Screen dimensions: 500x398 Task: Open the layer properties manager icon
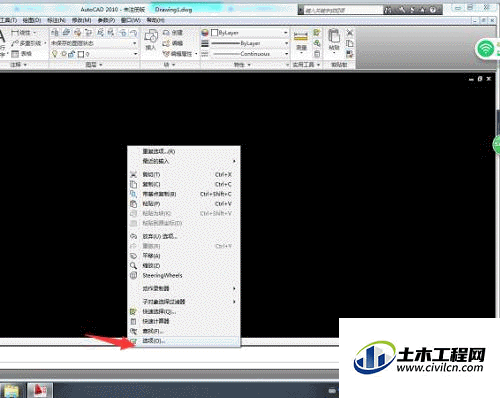tap(55, 32)
